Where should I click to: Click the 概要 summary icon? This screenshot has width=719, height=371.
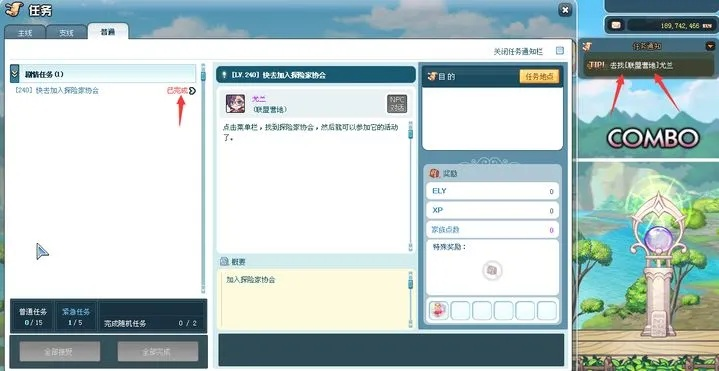click(224, 261)
